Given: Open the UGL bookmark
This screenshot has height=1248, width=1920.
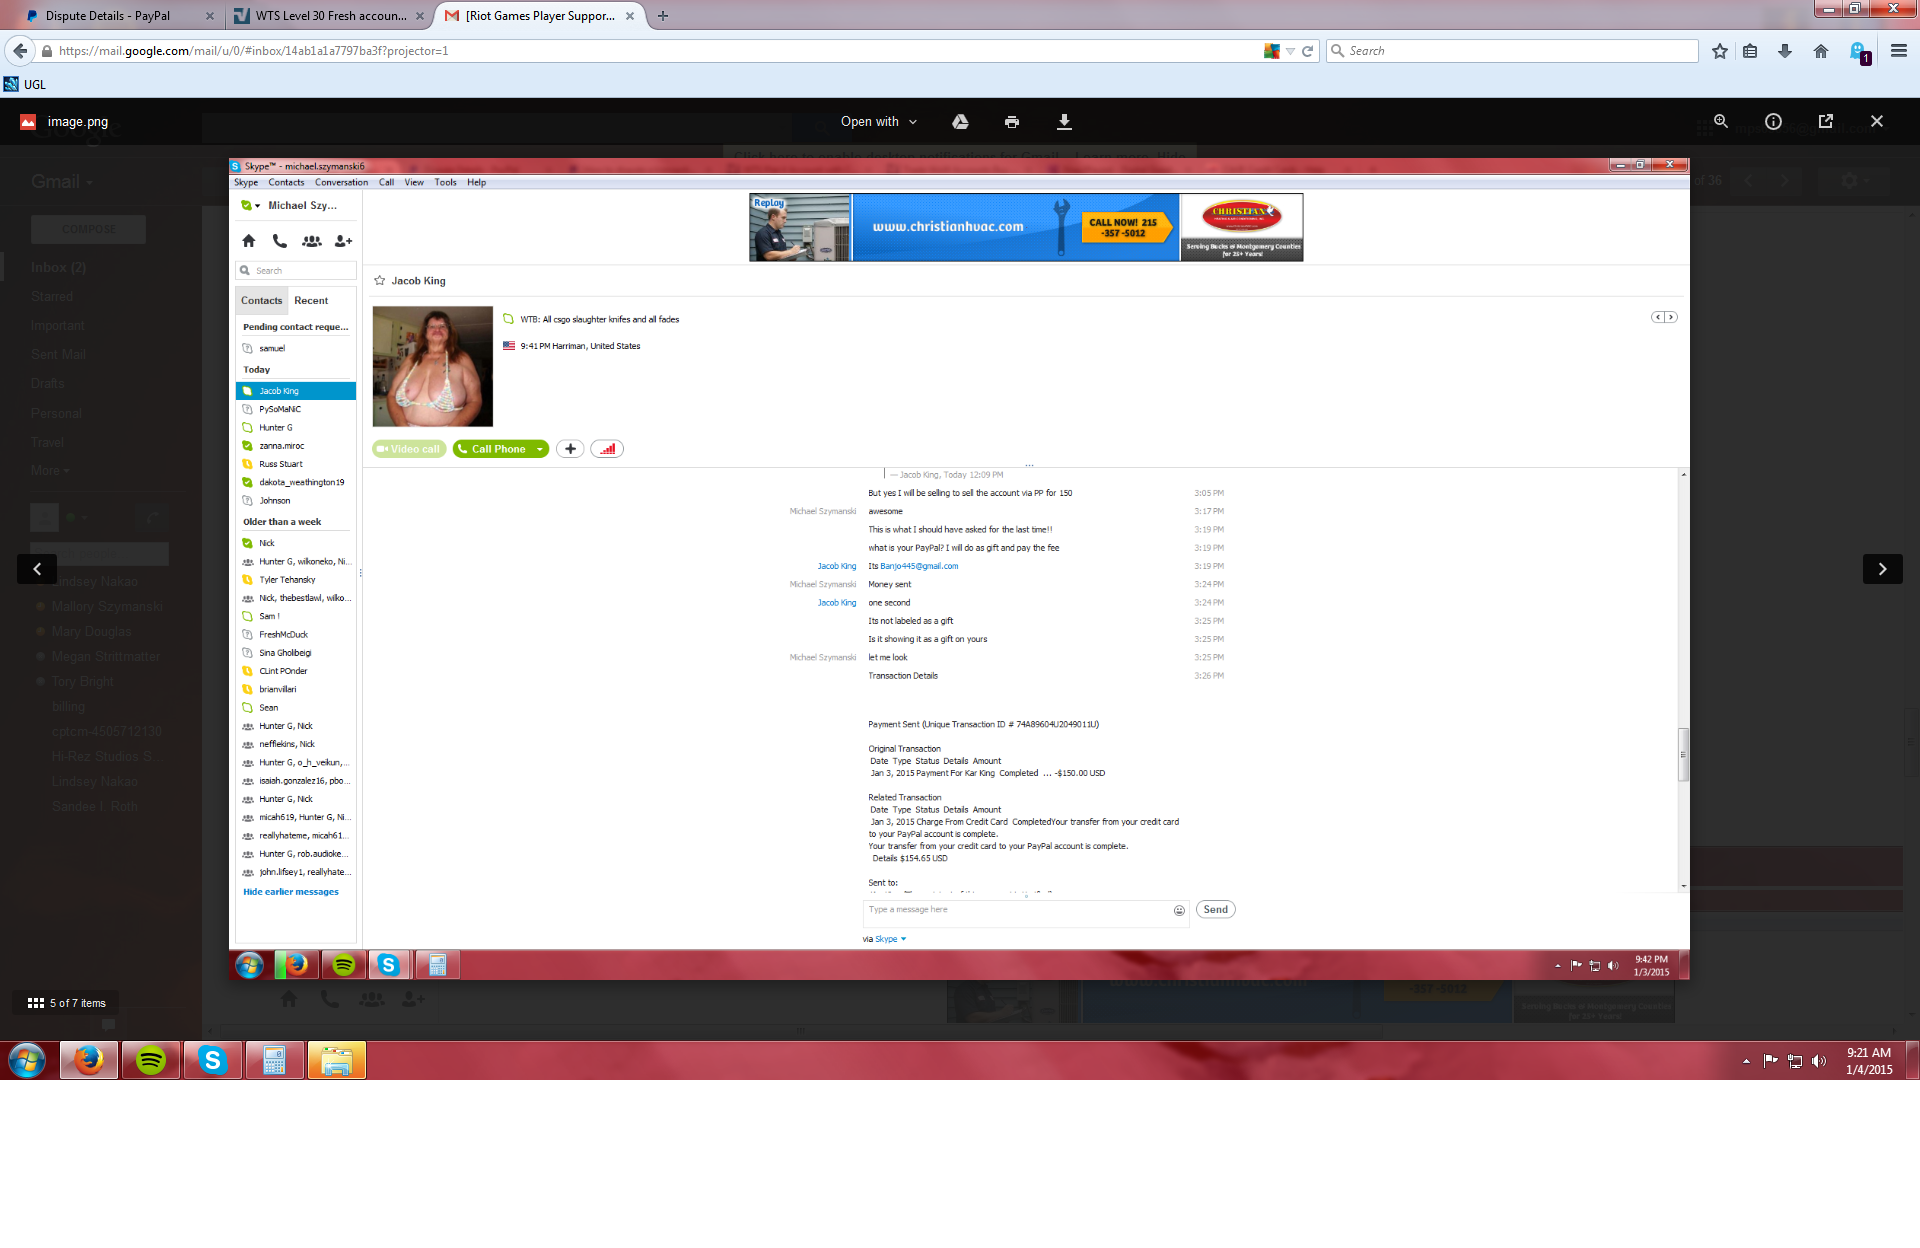Looking at the screenshot, I should [25, 84].
